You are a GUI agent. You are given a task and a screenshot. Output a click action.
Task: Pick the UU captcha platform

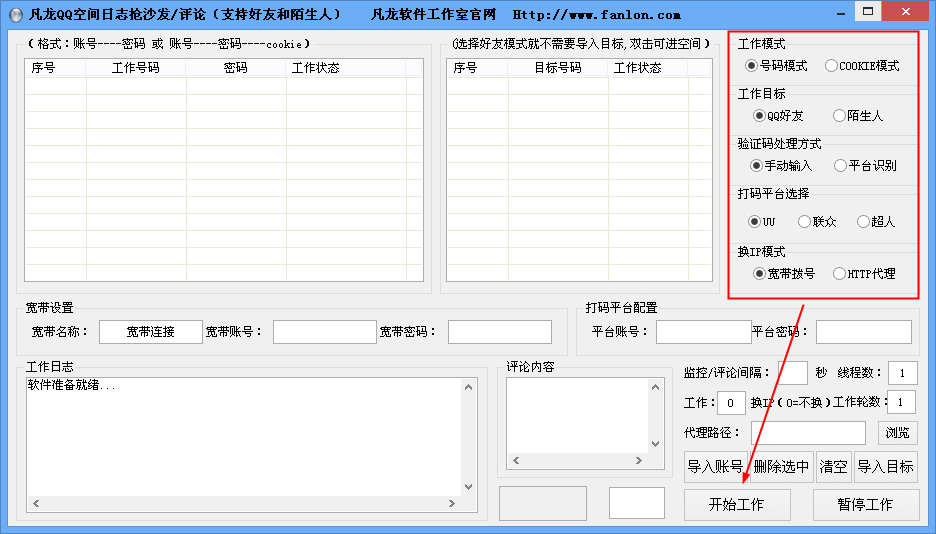(x=762, y=221)
